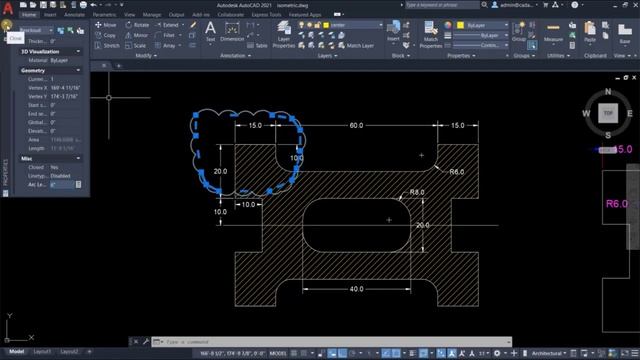Toggle polar tracking in the status bar

tap(353, 353)
